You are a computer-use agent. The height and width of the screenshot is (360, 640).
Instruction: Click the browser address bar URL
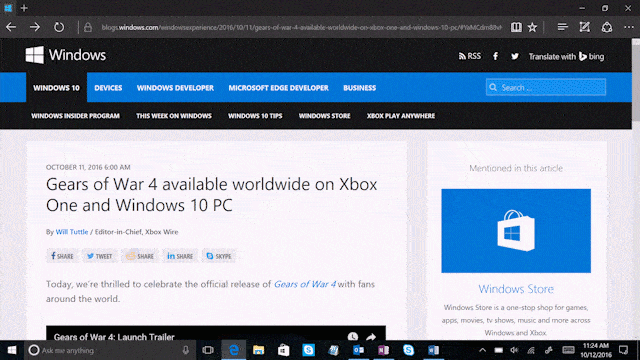pos(301,27)
